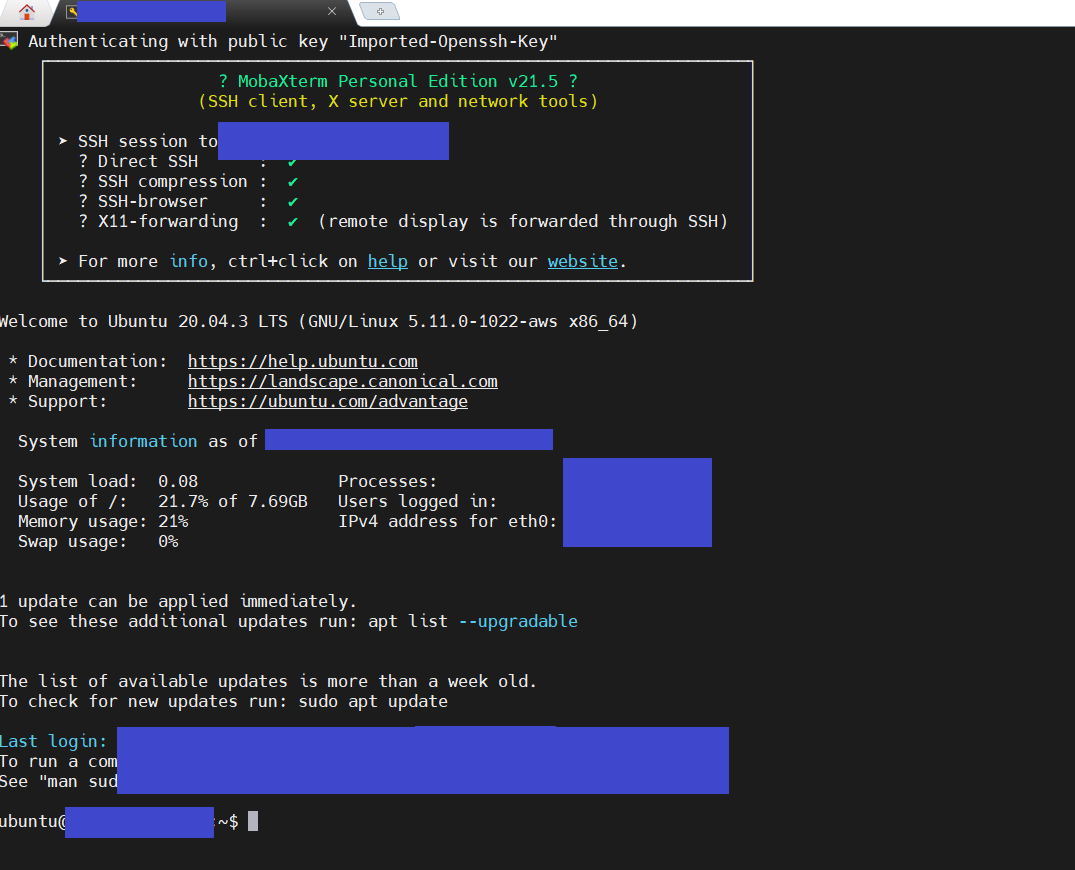Click the 'MobaXterm Personal Edition v21.5' title
1075x870 pixels.
click(398, 81)
